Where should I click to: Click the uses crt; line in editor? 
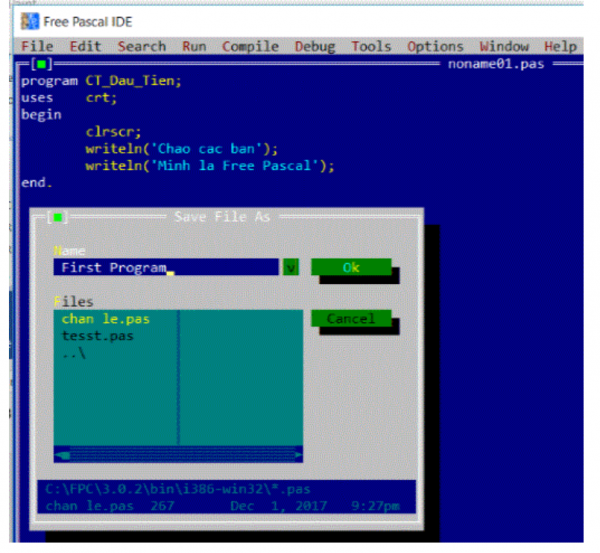[69, 98]
